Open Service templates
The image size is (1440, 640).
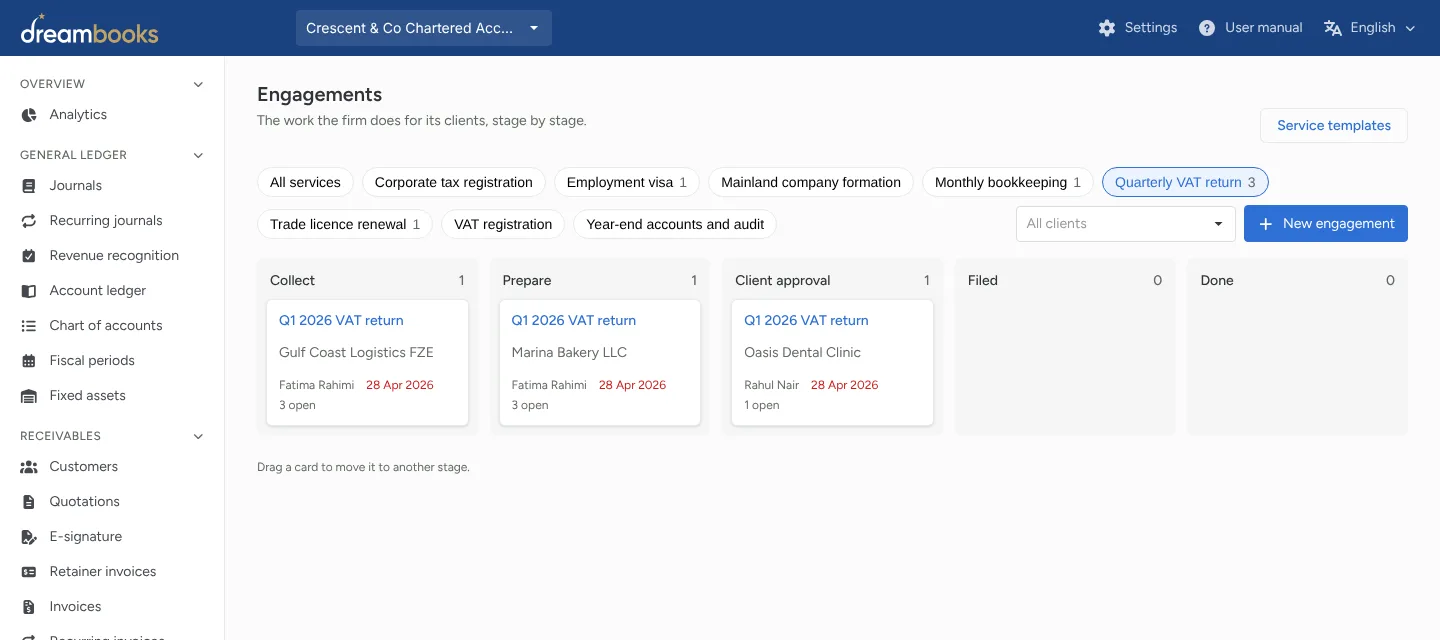click(1334, 125)
